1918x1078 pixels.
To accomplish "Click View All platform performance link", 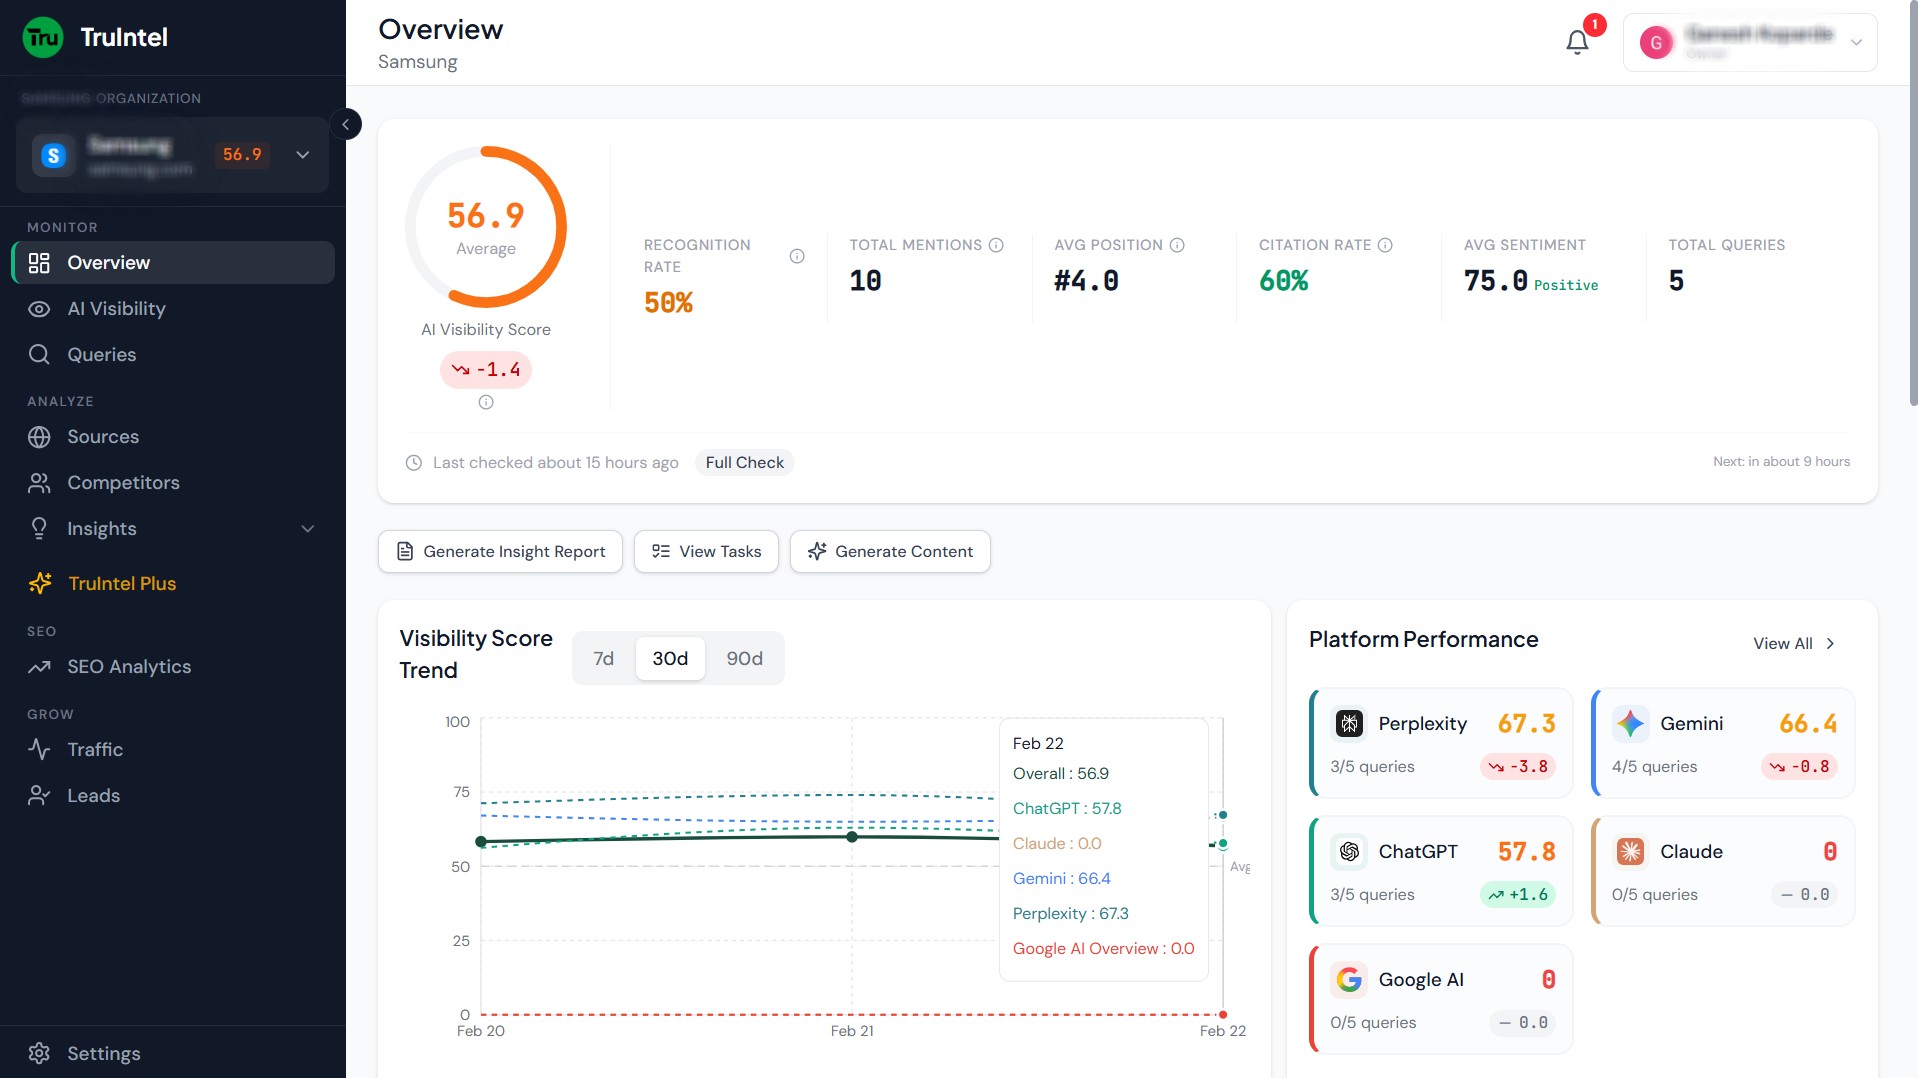I will pos(1794,643).
